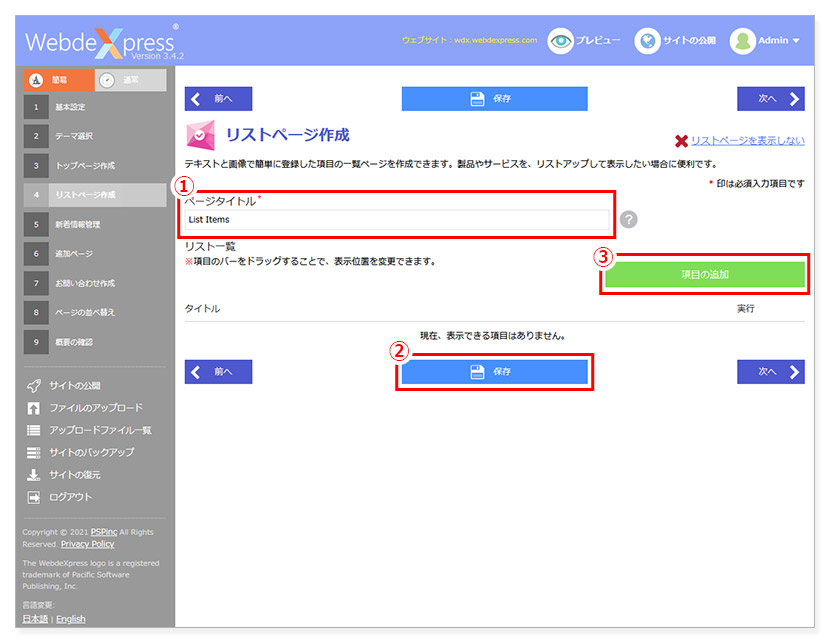Viewport: 830px width, 643px height.
Task: Switch language to 日本語
Action: point(35,619)
